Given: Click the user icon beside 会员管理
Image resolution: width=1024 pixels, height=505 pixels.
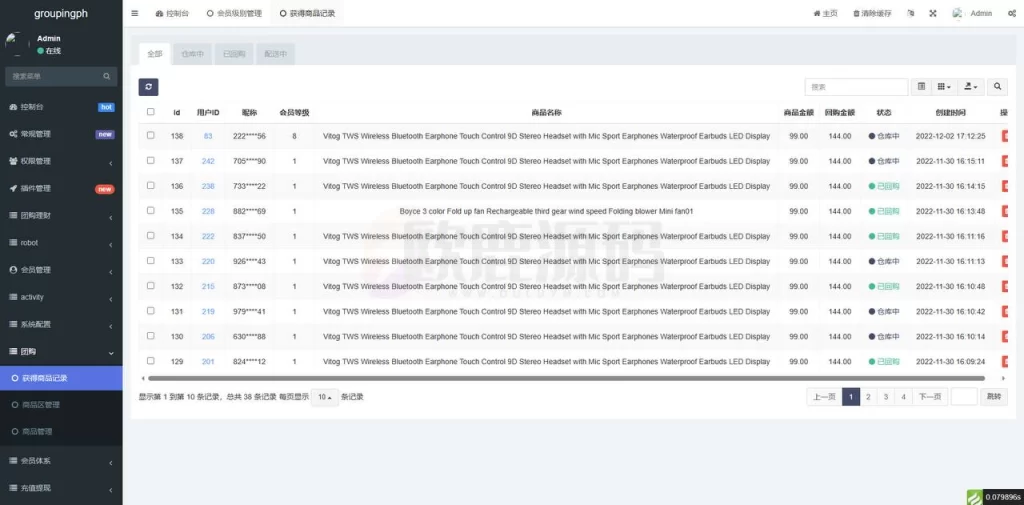Looking at the screenshot, I should (x=13, y=270).
